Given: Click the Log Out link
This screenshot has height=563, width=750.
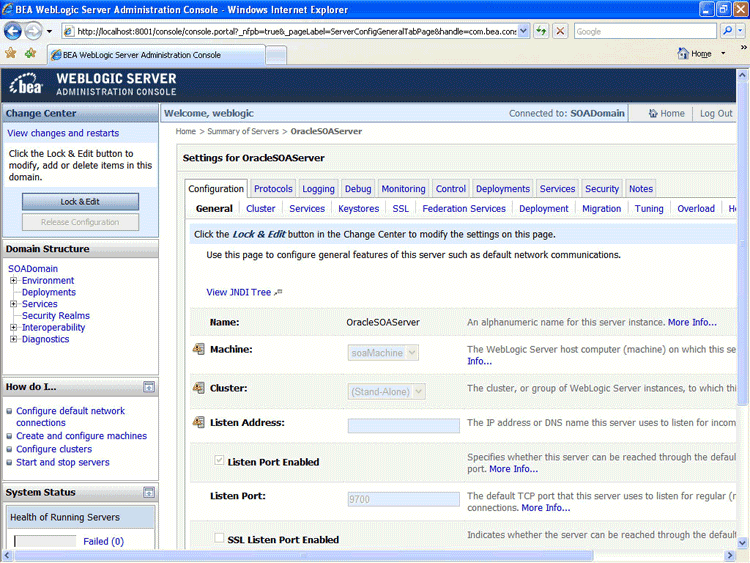Looking at the screenshot, I should (x=716, y=113).
